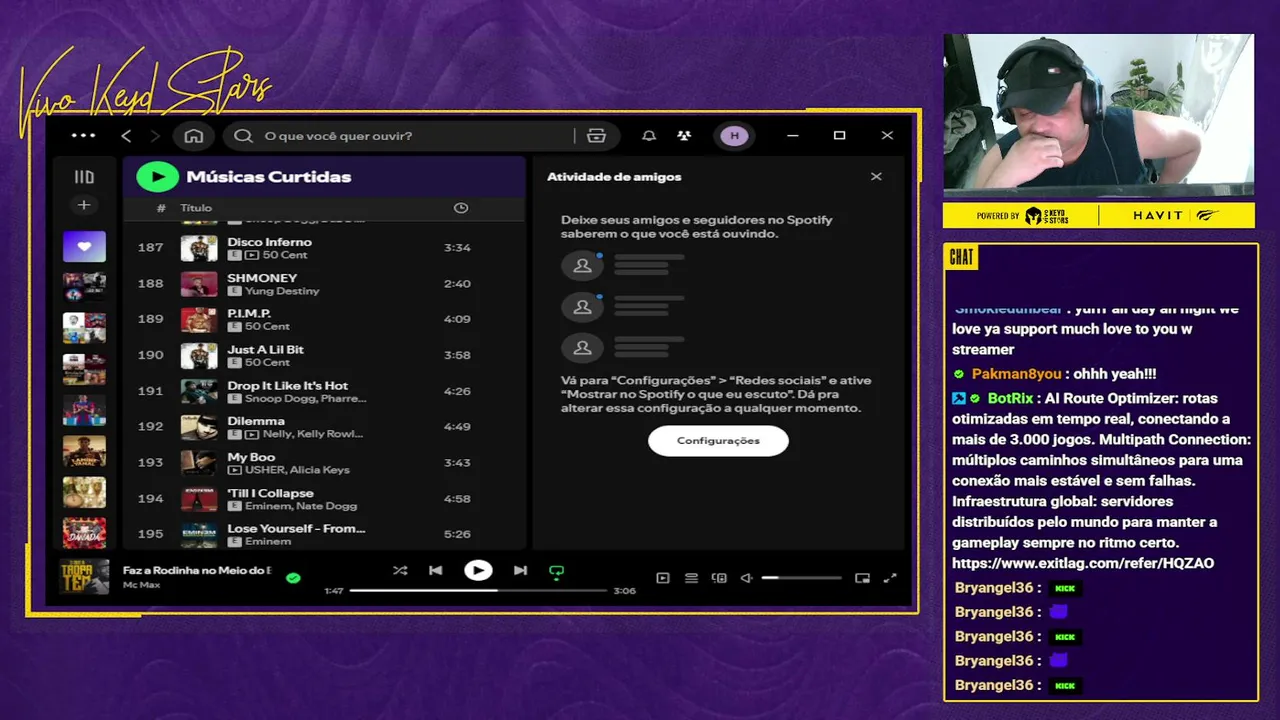Open artist 'Yung Destiny' link
The height and width of the screenshot is (720, 1280).
pyautogui.click(x=282, y=291)
